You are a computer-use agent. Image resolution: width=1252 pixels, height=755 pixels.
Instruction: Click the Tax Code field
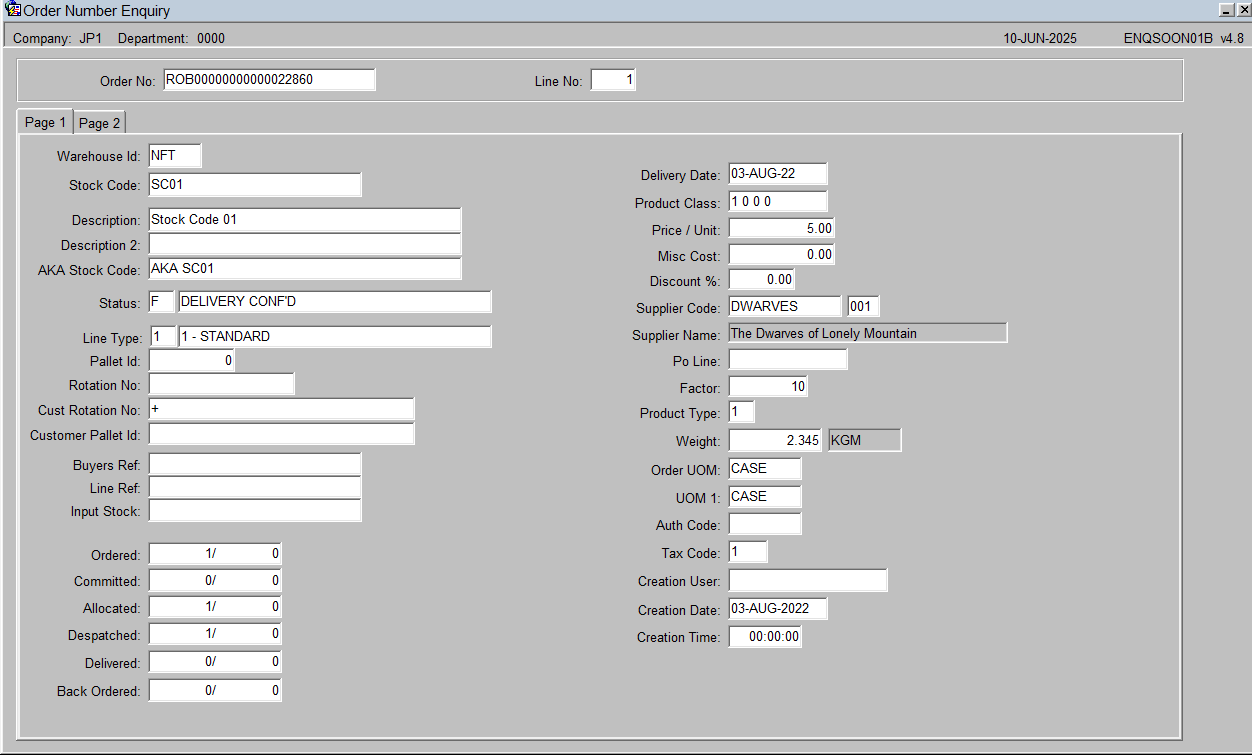coord(748,552)
